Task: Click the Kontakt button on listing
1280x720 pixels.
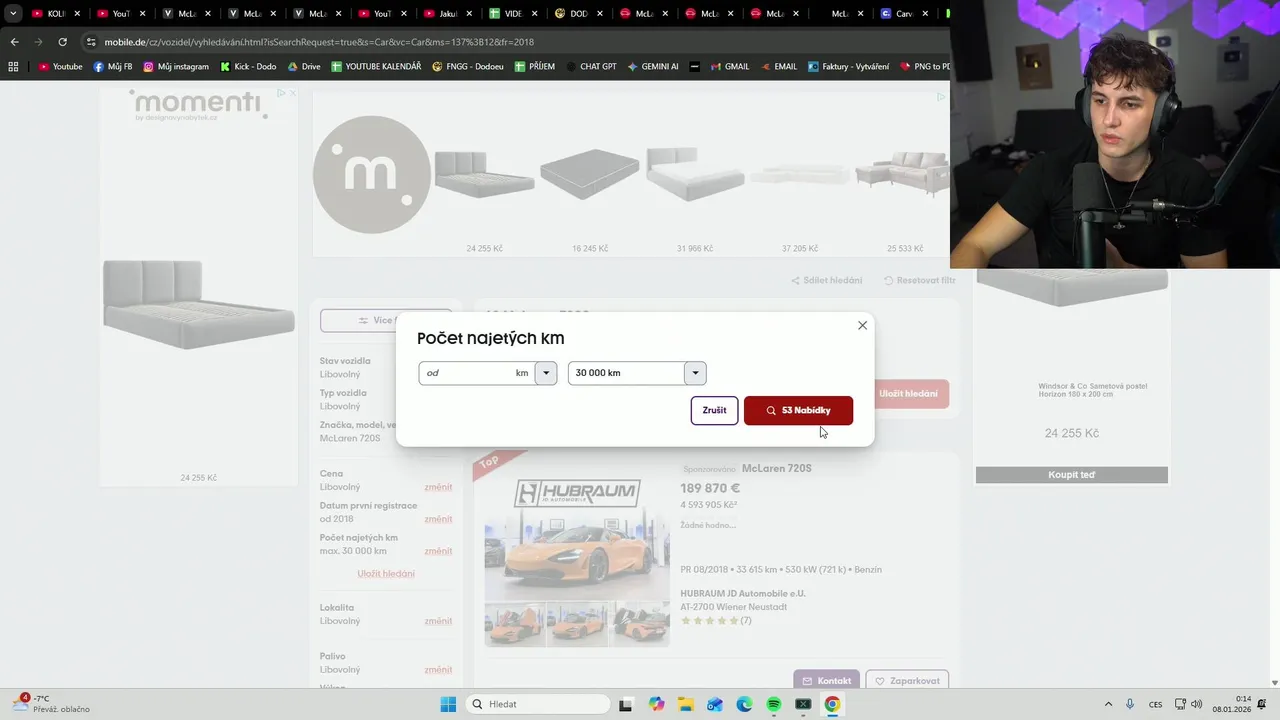Action: [827, 681]
